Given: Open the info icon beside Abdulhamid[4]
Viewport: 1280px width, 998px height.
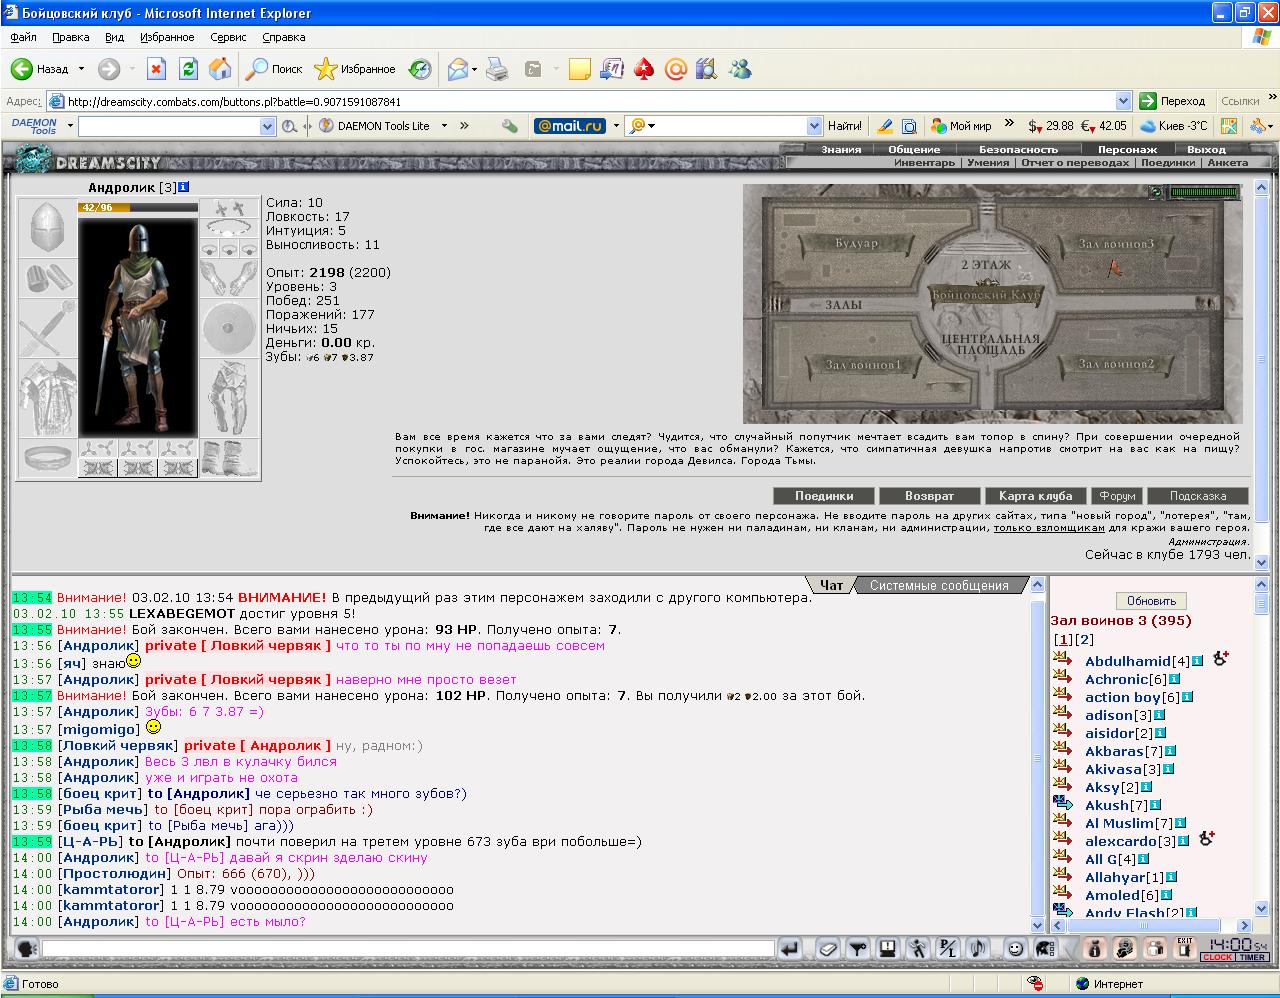Looking at the screenshot, I should point(1197,661).
